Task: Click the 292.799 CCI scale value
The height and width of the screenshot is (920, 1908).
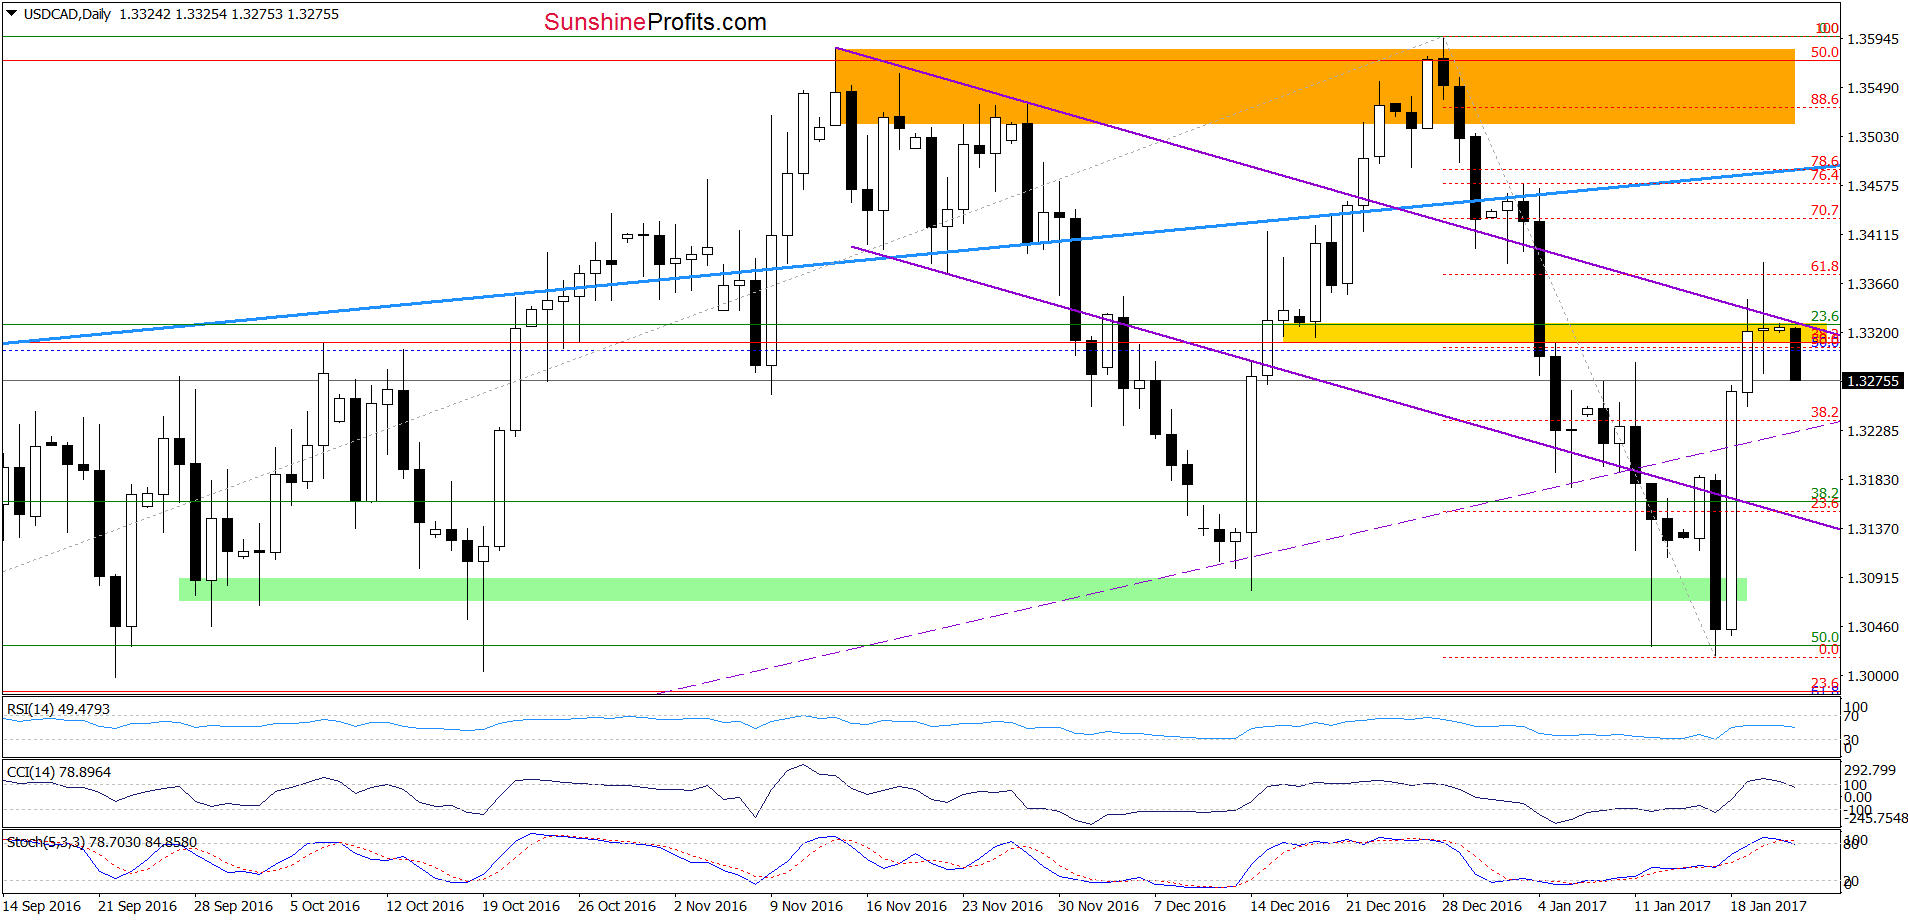Action: pos(1870,770)
